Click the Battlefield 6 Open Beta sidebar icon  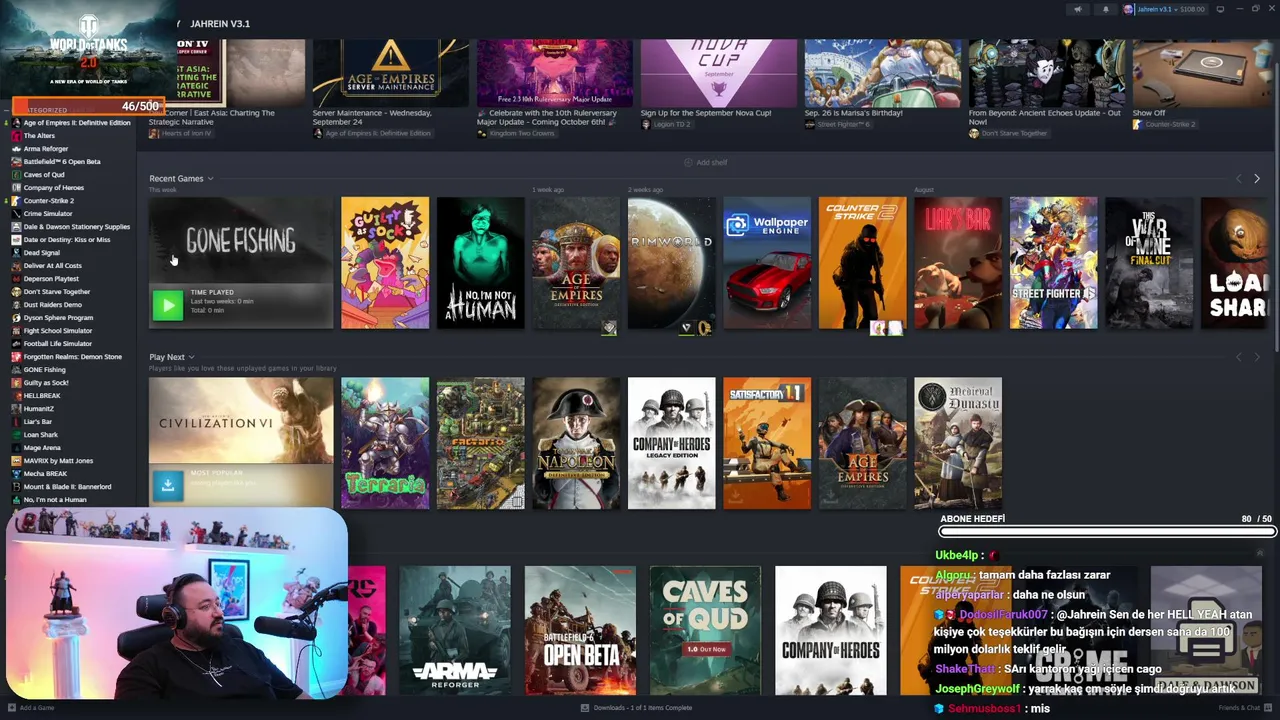[x=16, y=162]
